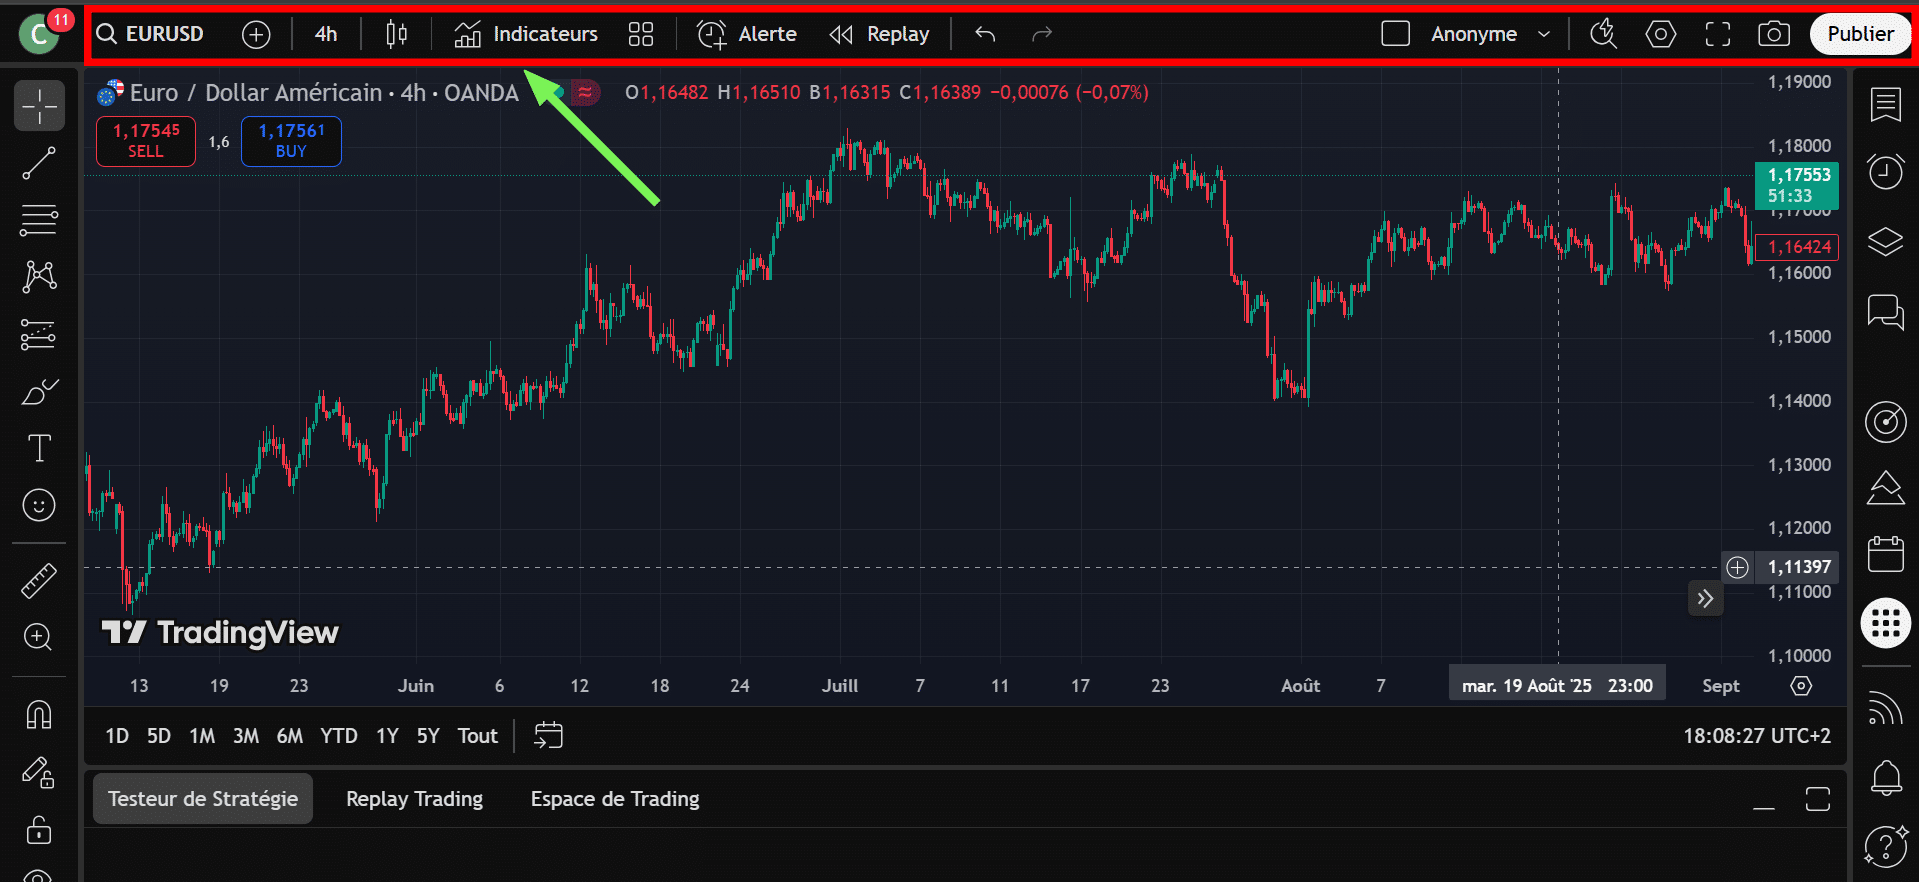
Task: Open the emoji icons tool
Action: pyautogui.click(x=39, y=505)
